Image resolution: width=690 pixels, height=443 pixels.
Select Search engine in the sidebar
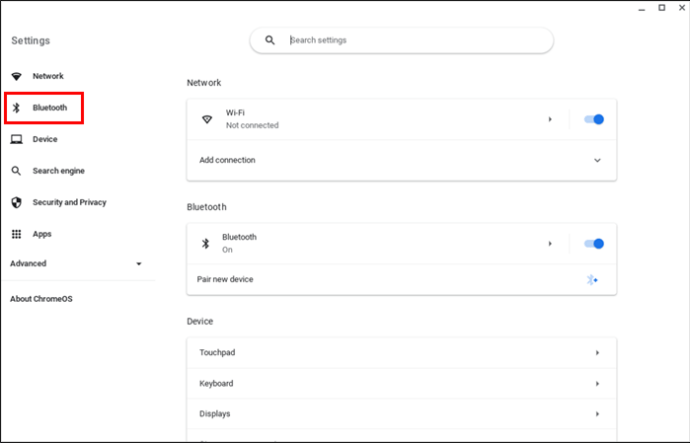[59, 171]
